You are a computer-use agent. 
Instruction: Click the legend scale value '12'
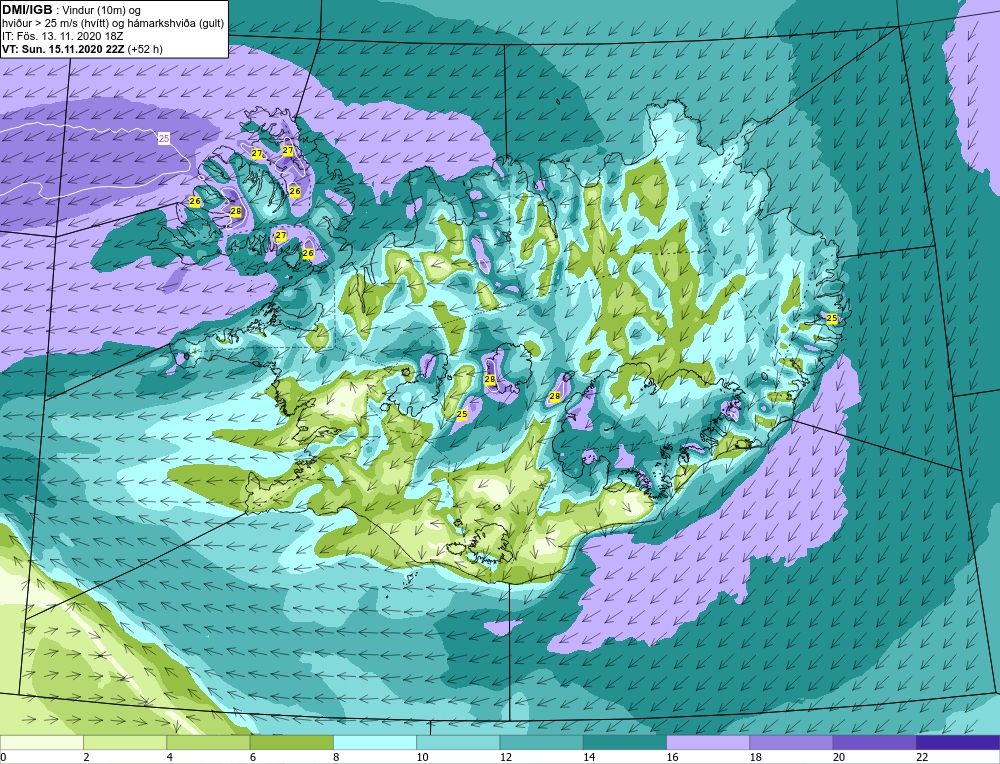[506, 757]
